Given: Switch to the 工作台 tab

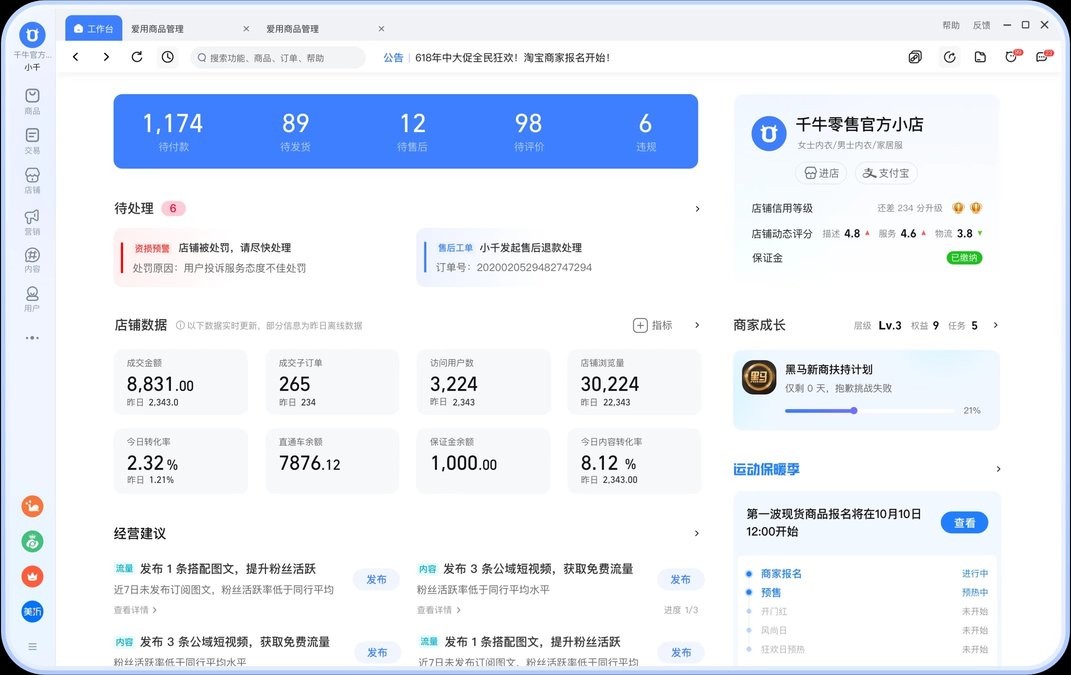Looking at the screenshot, I should (93, 28).
